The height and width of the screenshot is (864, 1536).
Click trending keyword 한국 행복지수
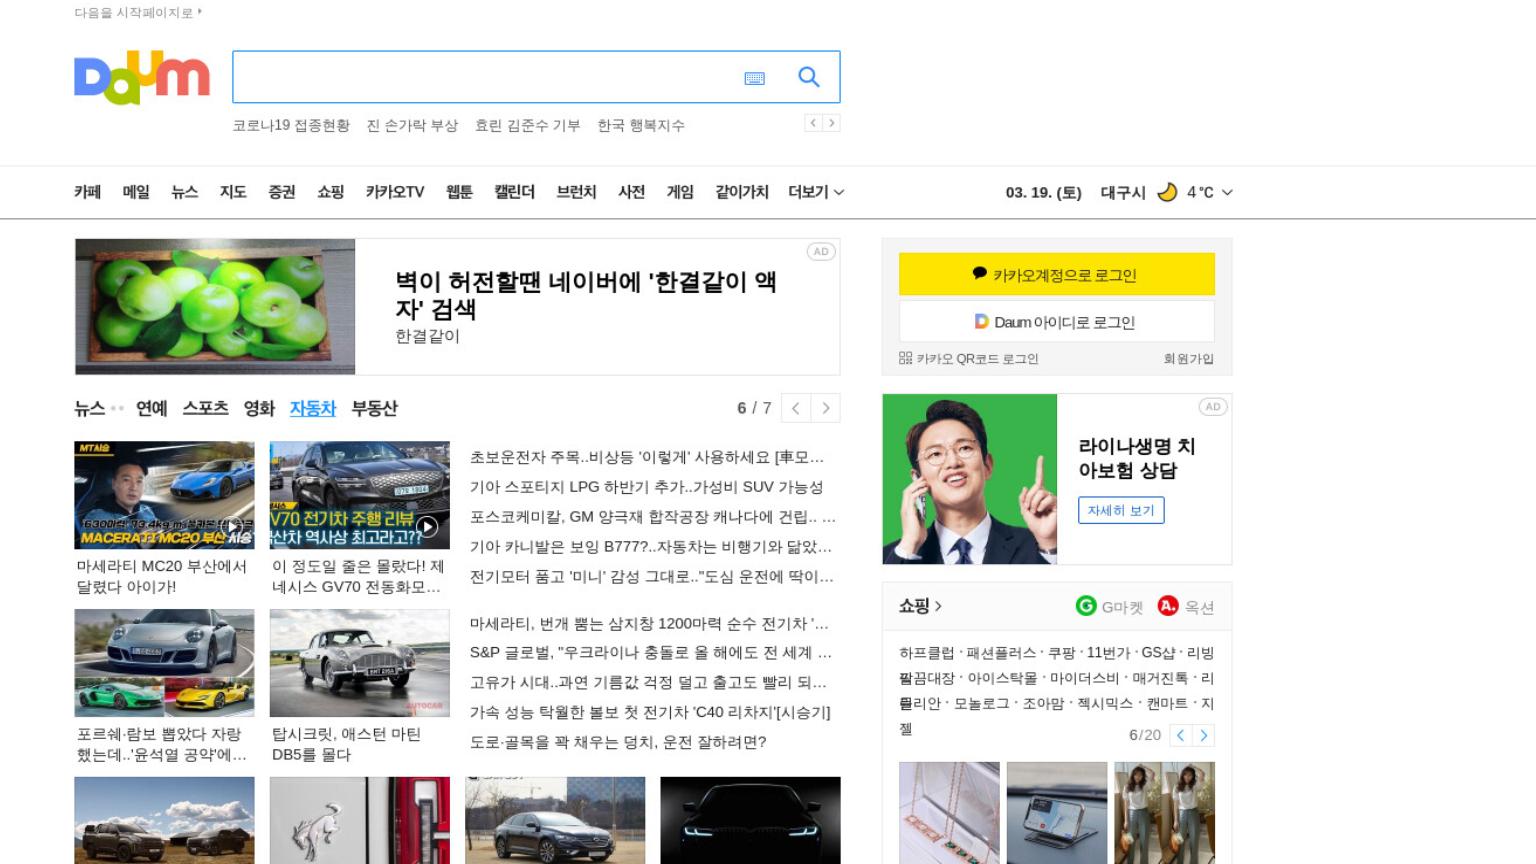point(641,125)
